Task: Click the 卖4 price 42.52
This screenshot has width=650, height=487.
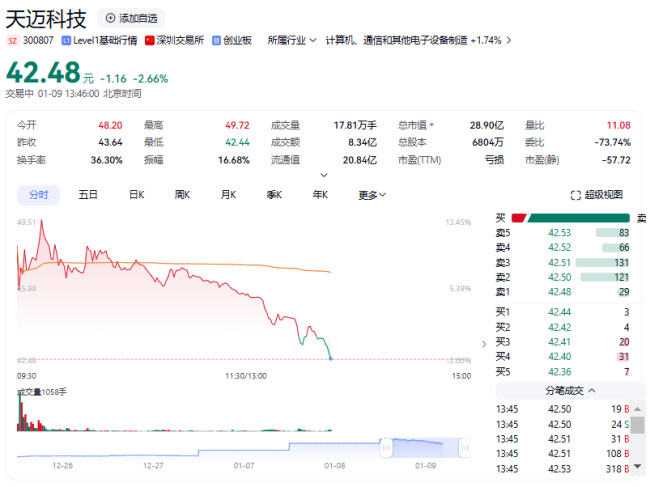Action: (559, 247)
